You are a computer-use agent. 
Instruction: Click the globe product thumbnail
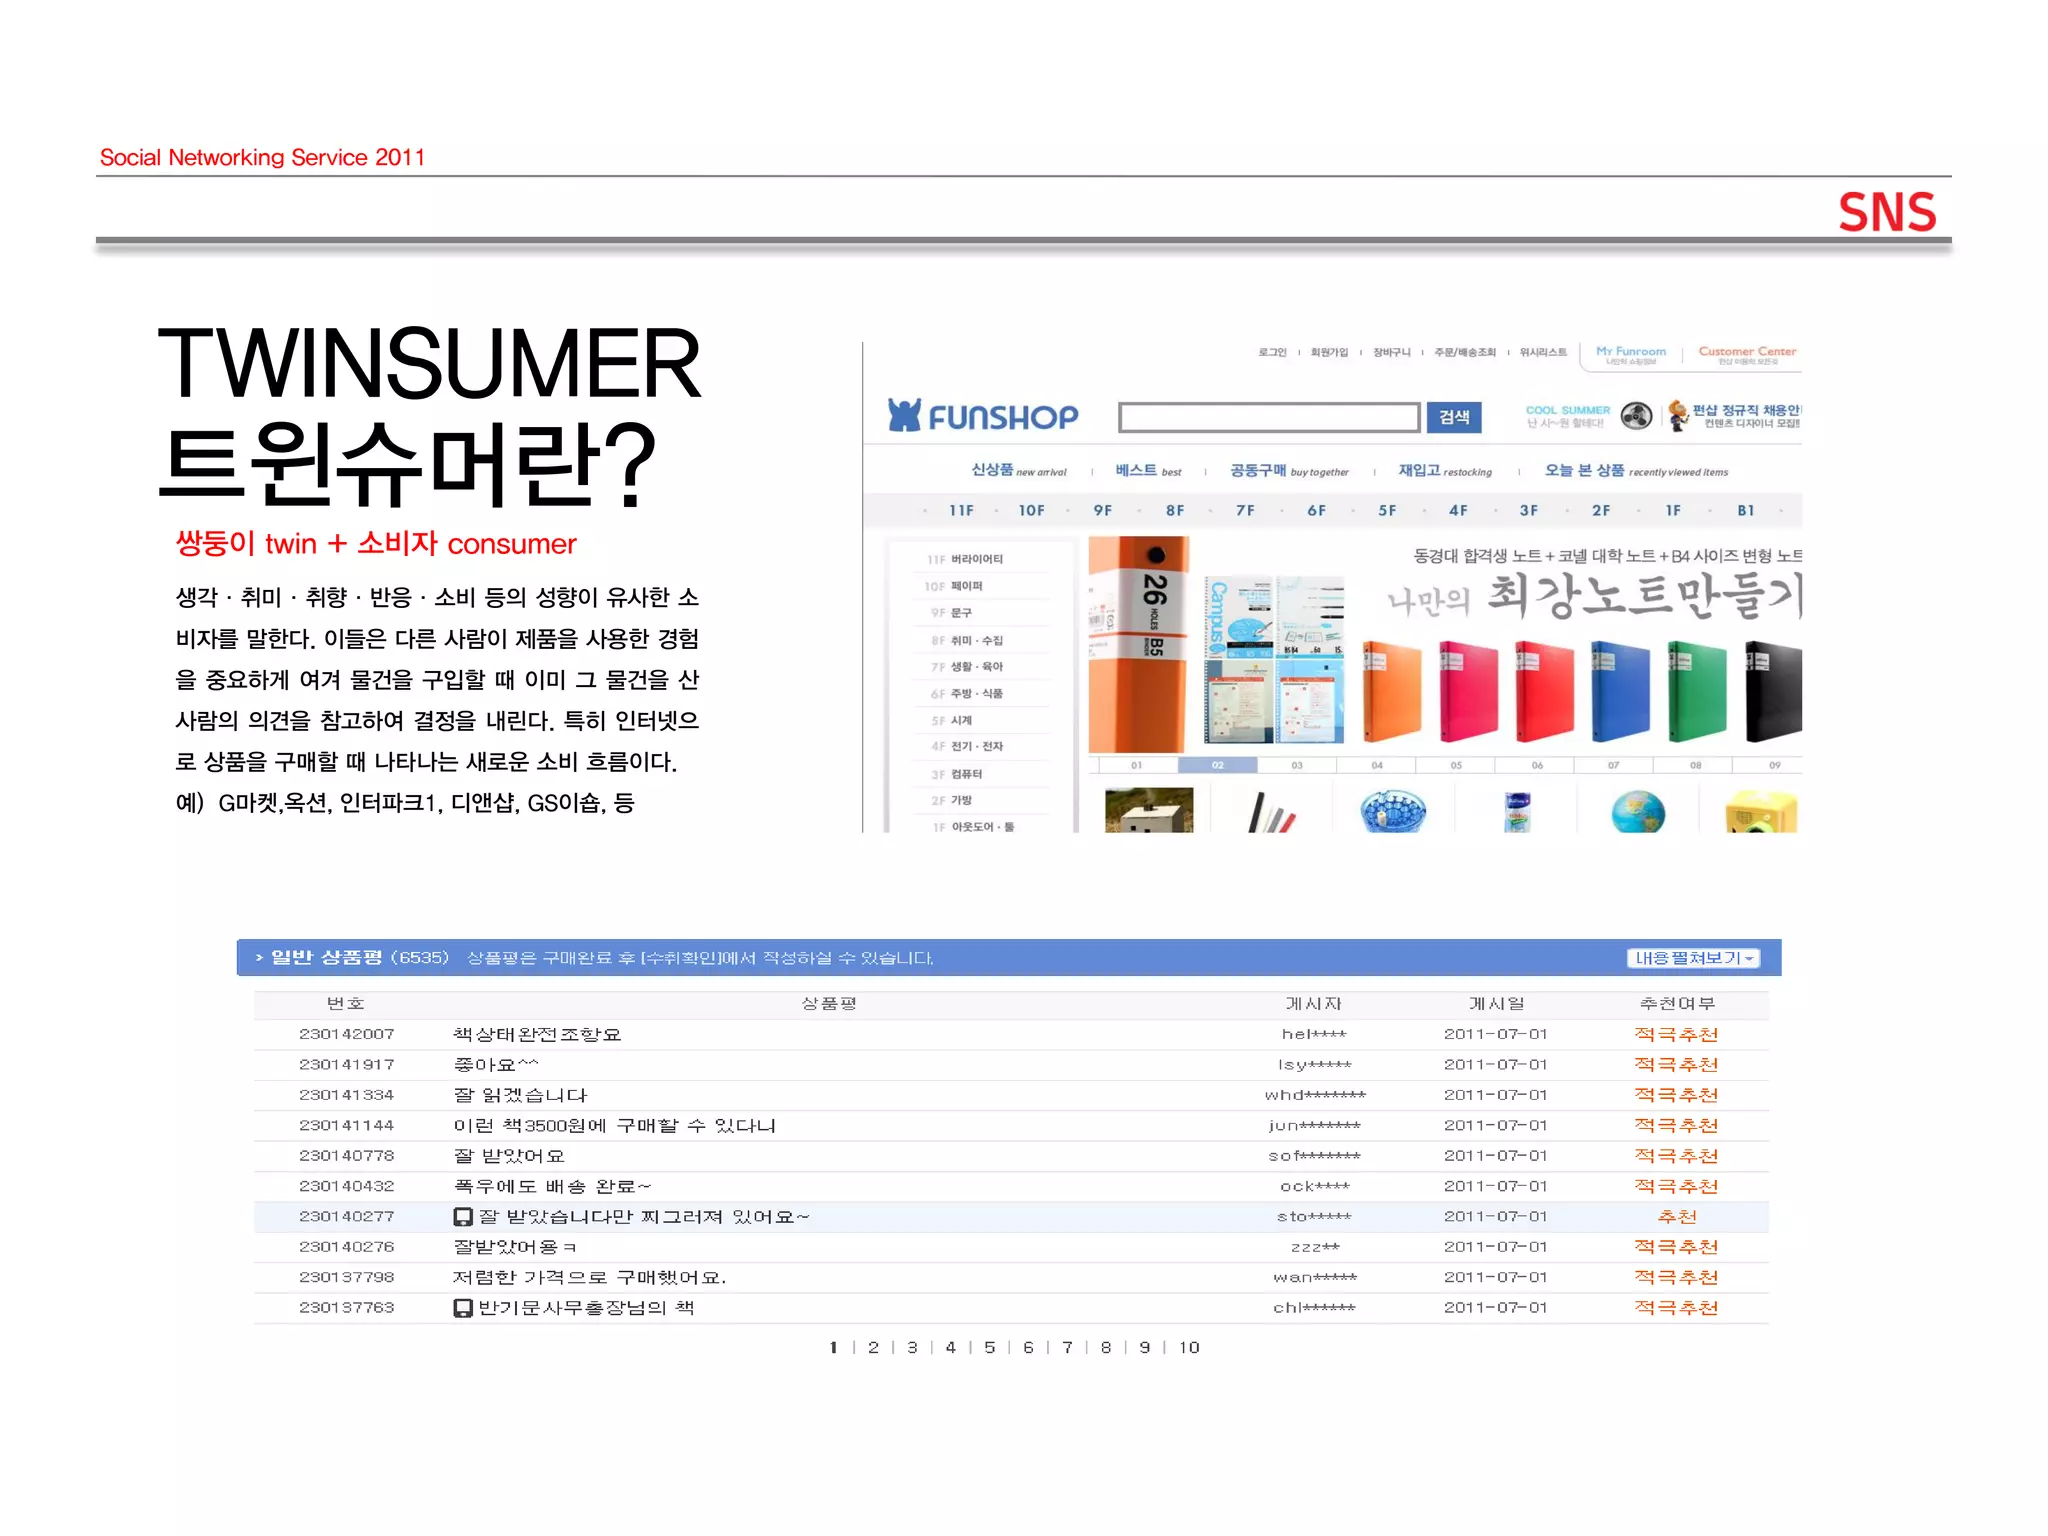coord(1638,811)
